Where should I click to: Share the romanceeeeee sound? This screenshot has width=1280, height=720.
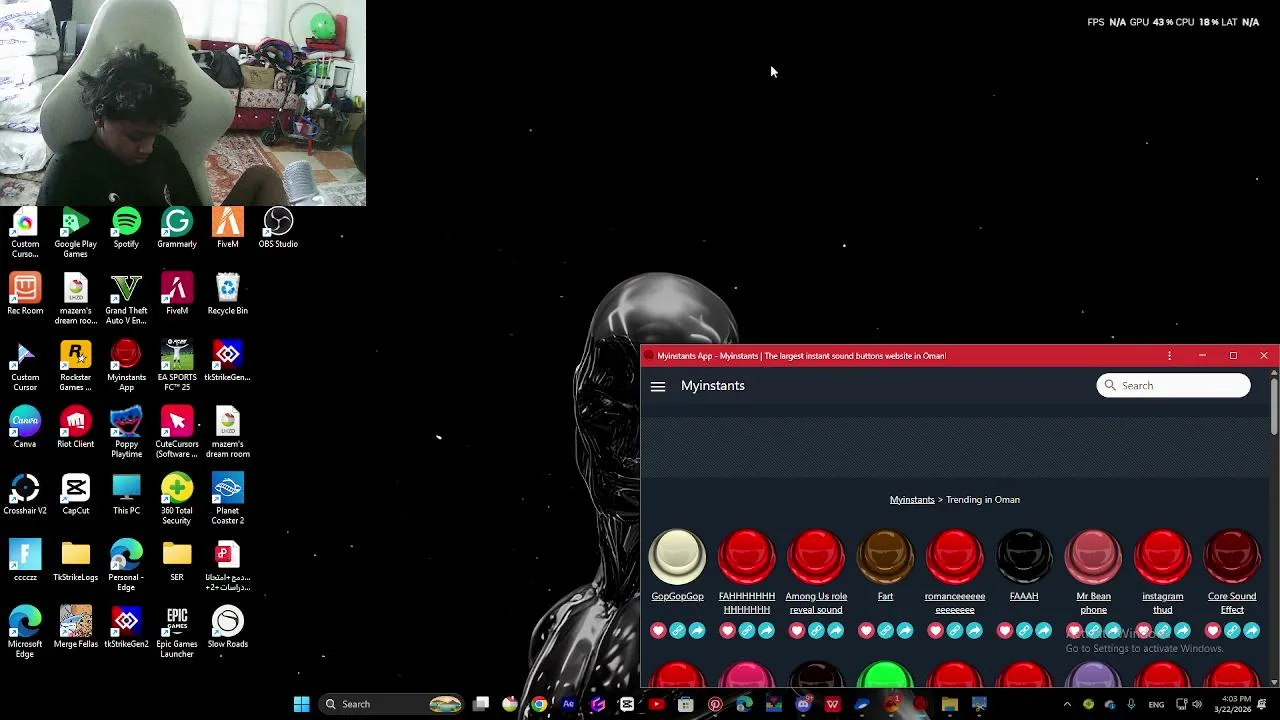pos(974,630)
